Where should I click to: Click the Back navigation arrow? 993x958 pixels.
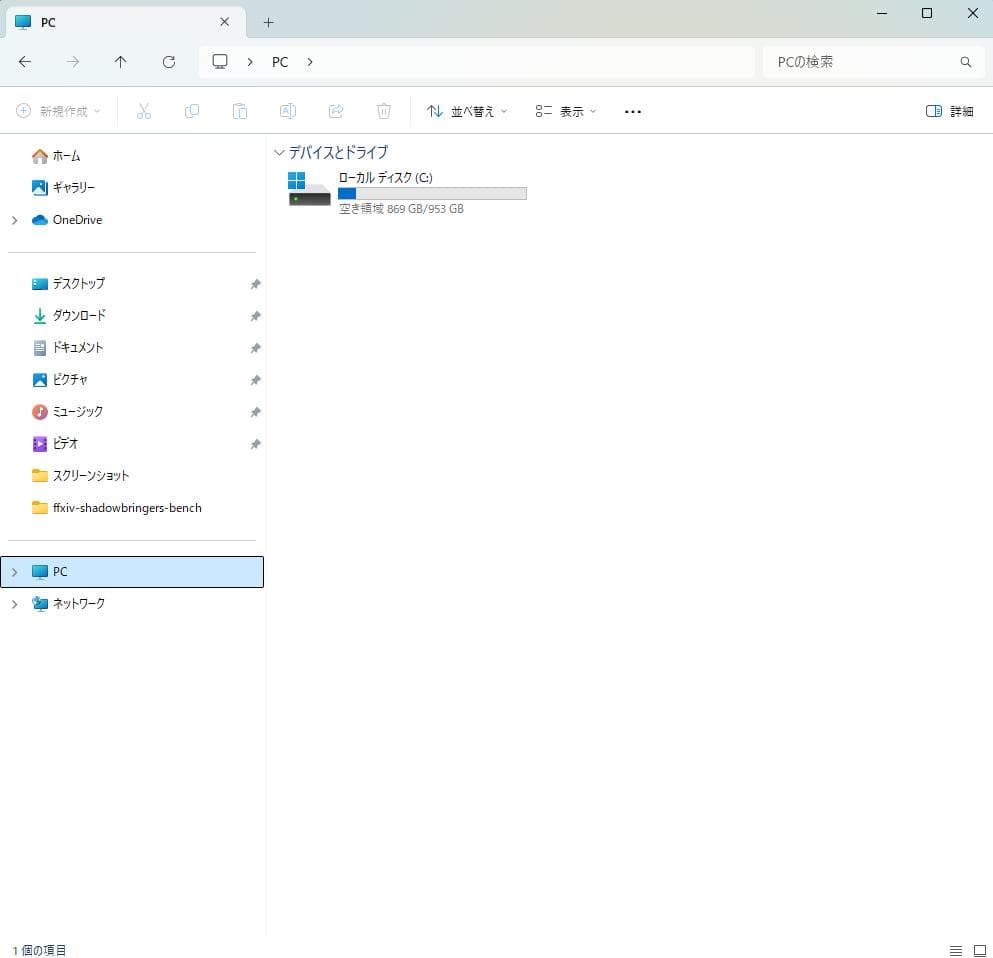(25, 62)
